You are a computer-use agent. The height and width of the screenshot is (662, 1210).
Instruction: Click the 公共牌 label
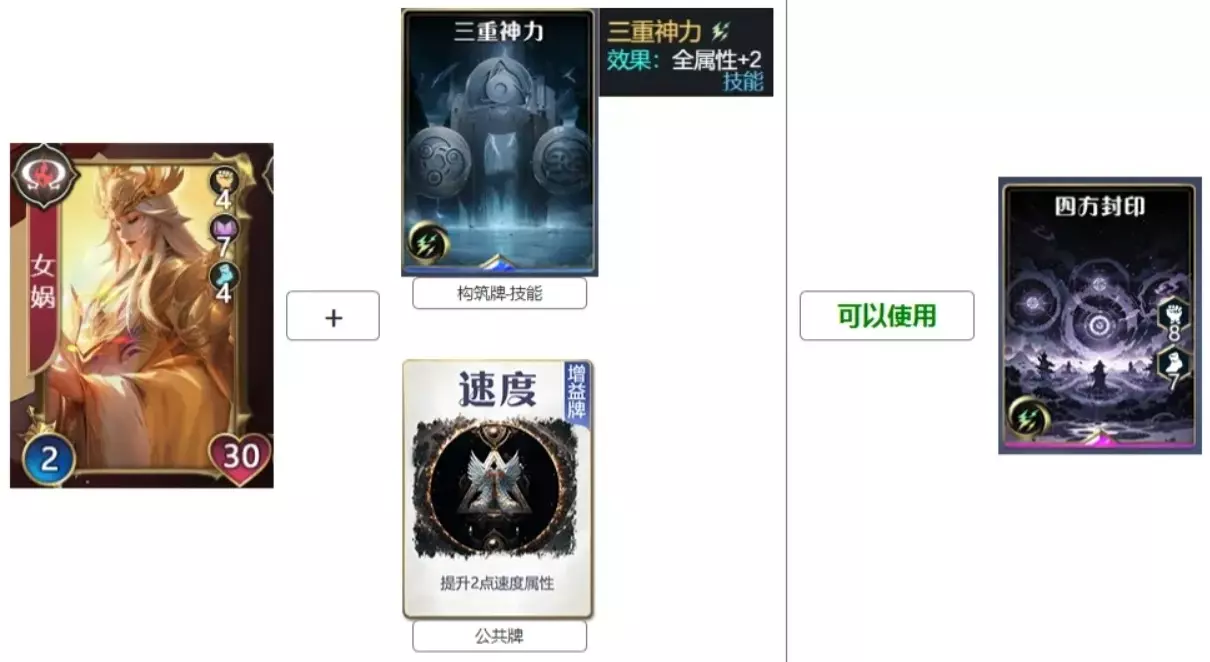point(500,636)
